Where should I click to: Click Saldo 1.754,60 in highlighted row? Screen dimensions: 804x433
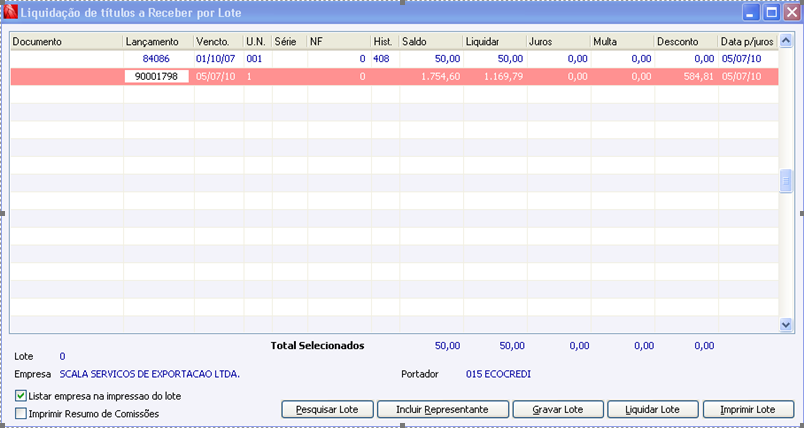(441, 76)
